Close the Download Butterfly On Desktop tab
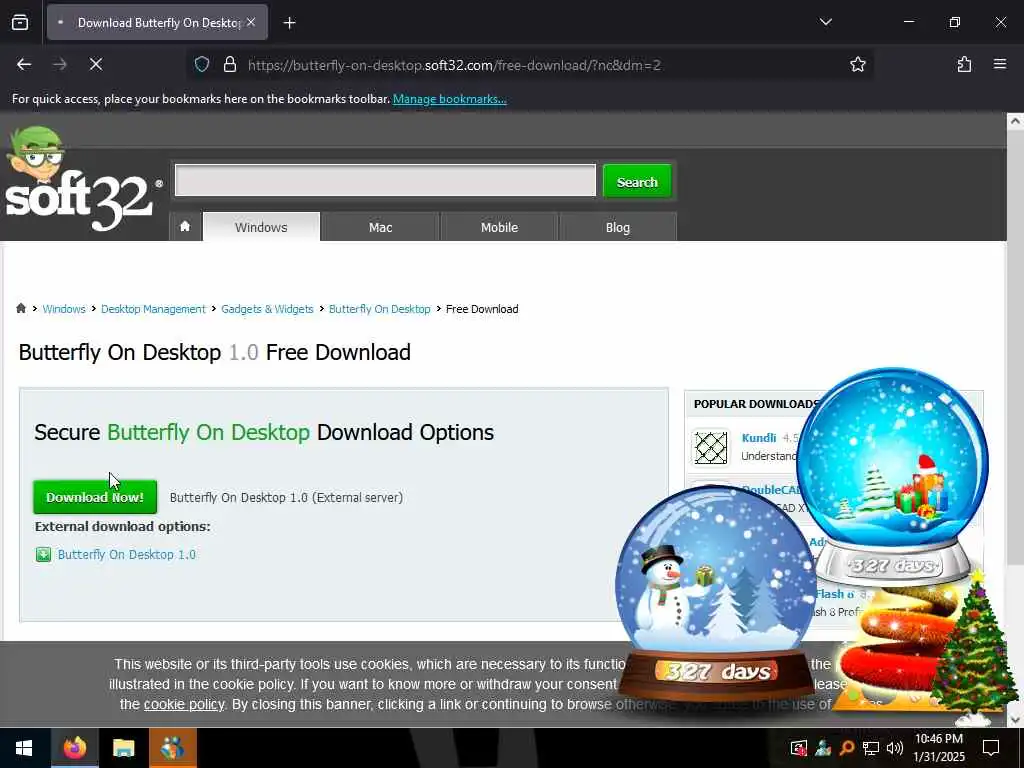This screenshot has height=768, width=1024. pyautogui.click(x=251, y=22)
